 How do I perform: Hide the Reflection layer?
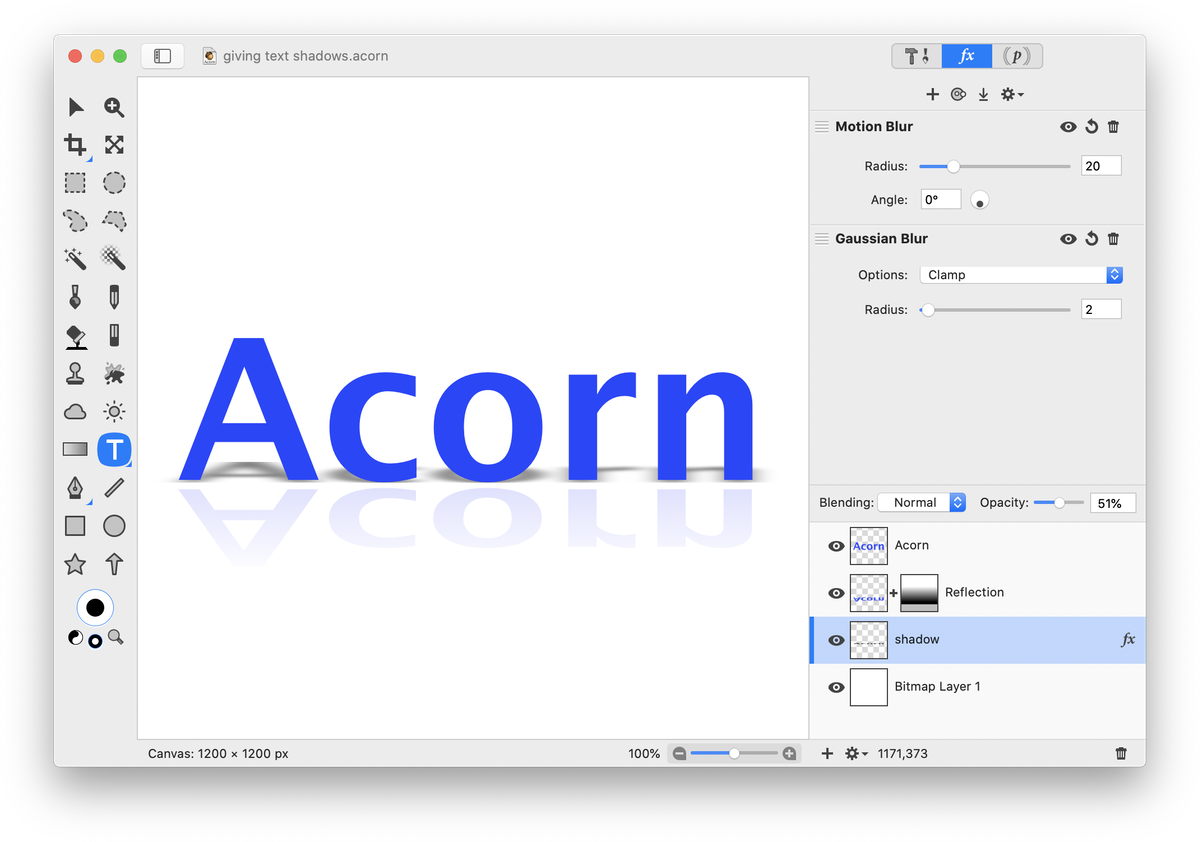tap(837, 593)
